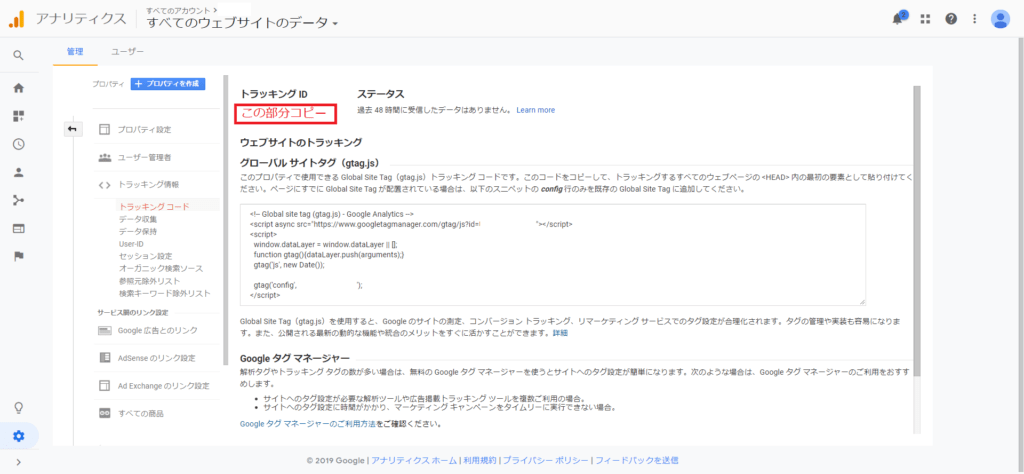Viewport: 1024px width, 474px height.
Task: Open more options vertical dots menu
Action: click(x=975, y=19)
